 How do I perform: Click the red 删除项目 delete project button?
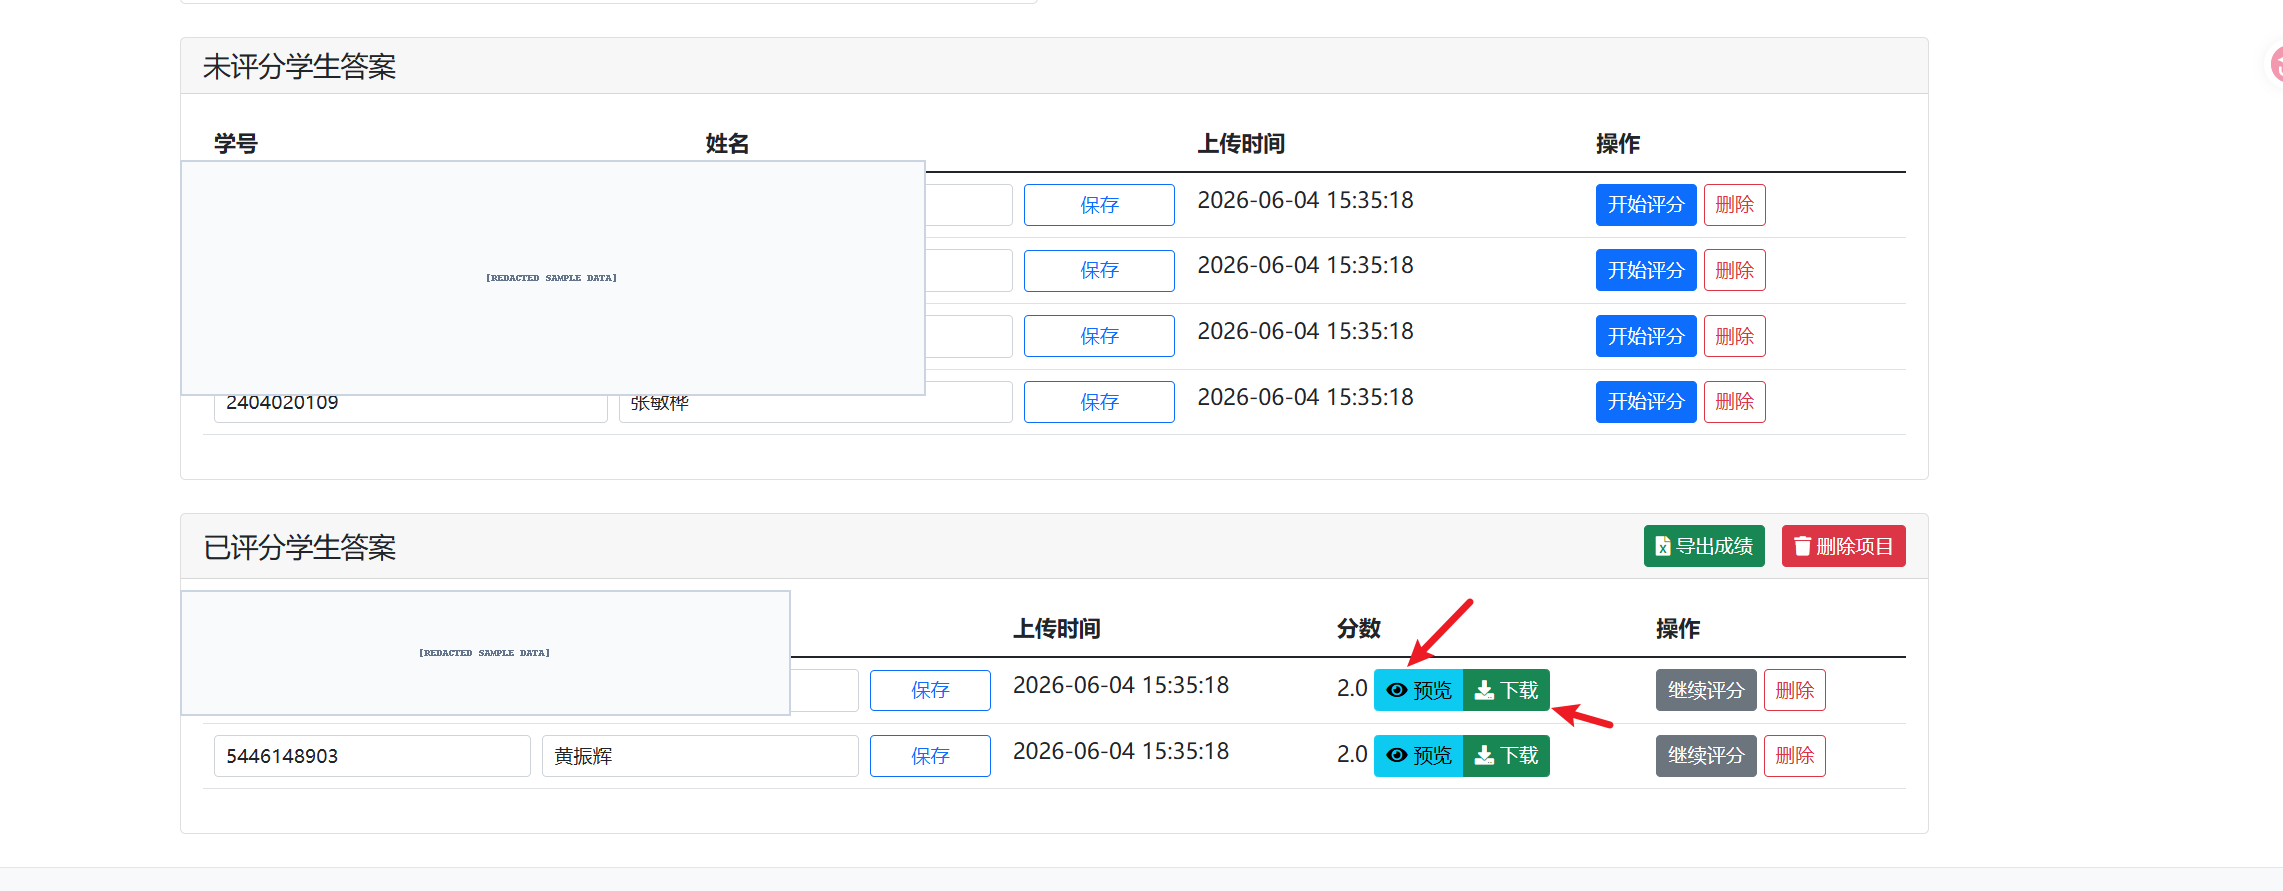pos(1843,546)
